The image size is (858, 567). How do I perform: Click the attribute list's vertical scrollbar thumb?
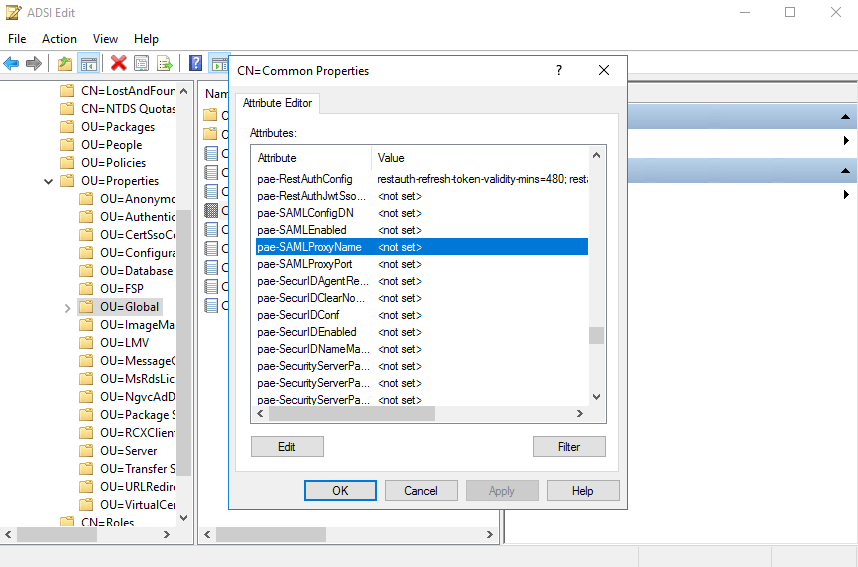click(x=596, y=335)
